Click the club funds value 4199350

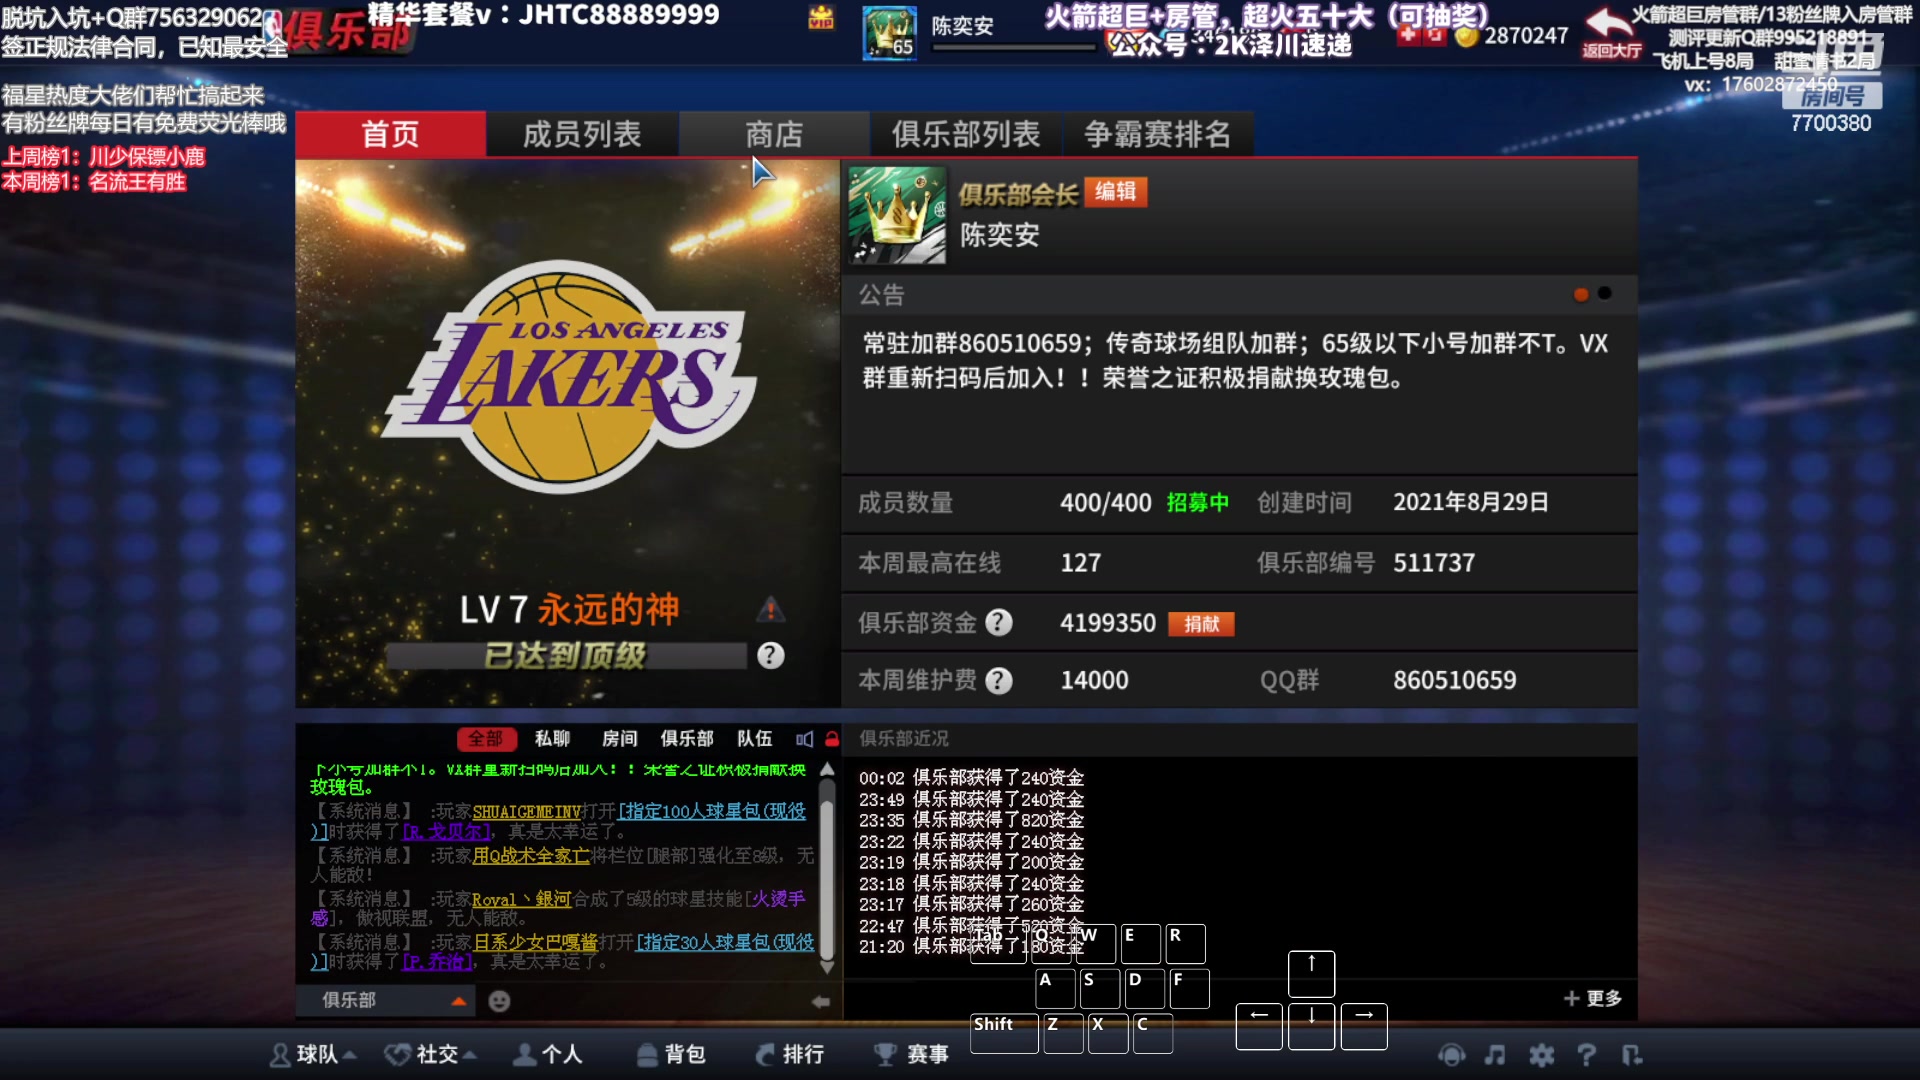point(1108,623)
